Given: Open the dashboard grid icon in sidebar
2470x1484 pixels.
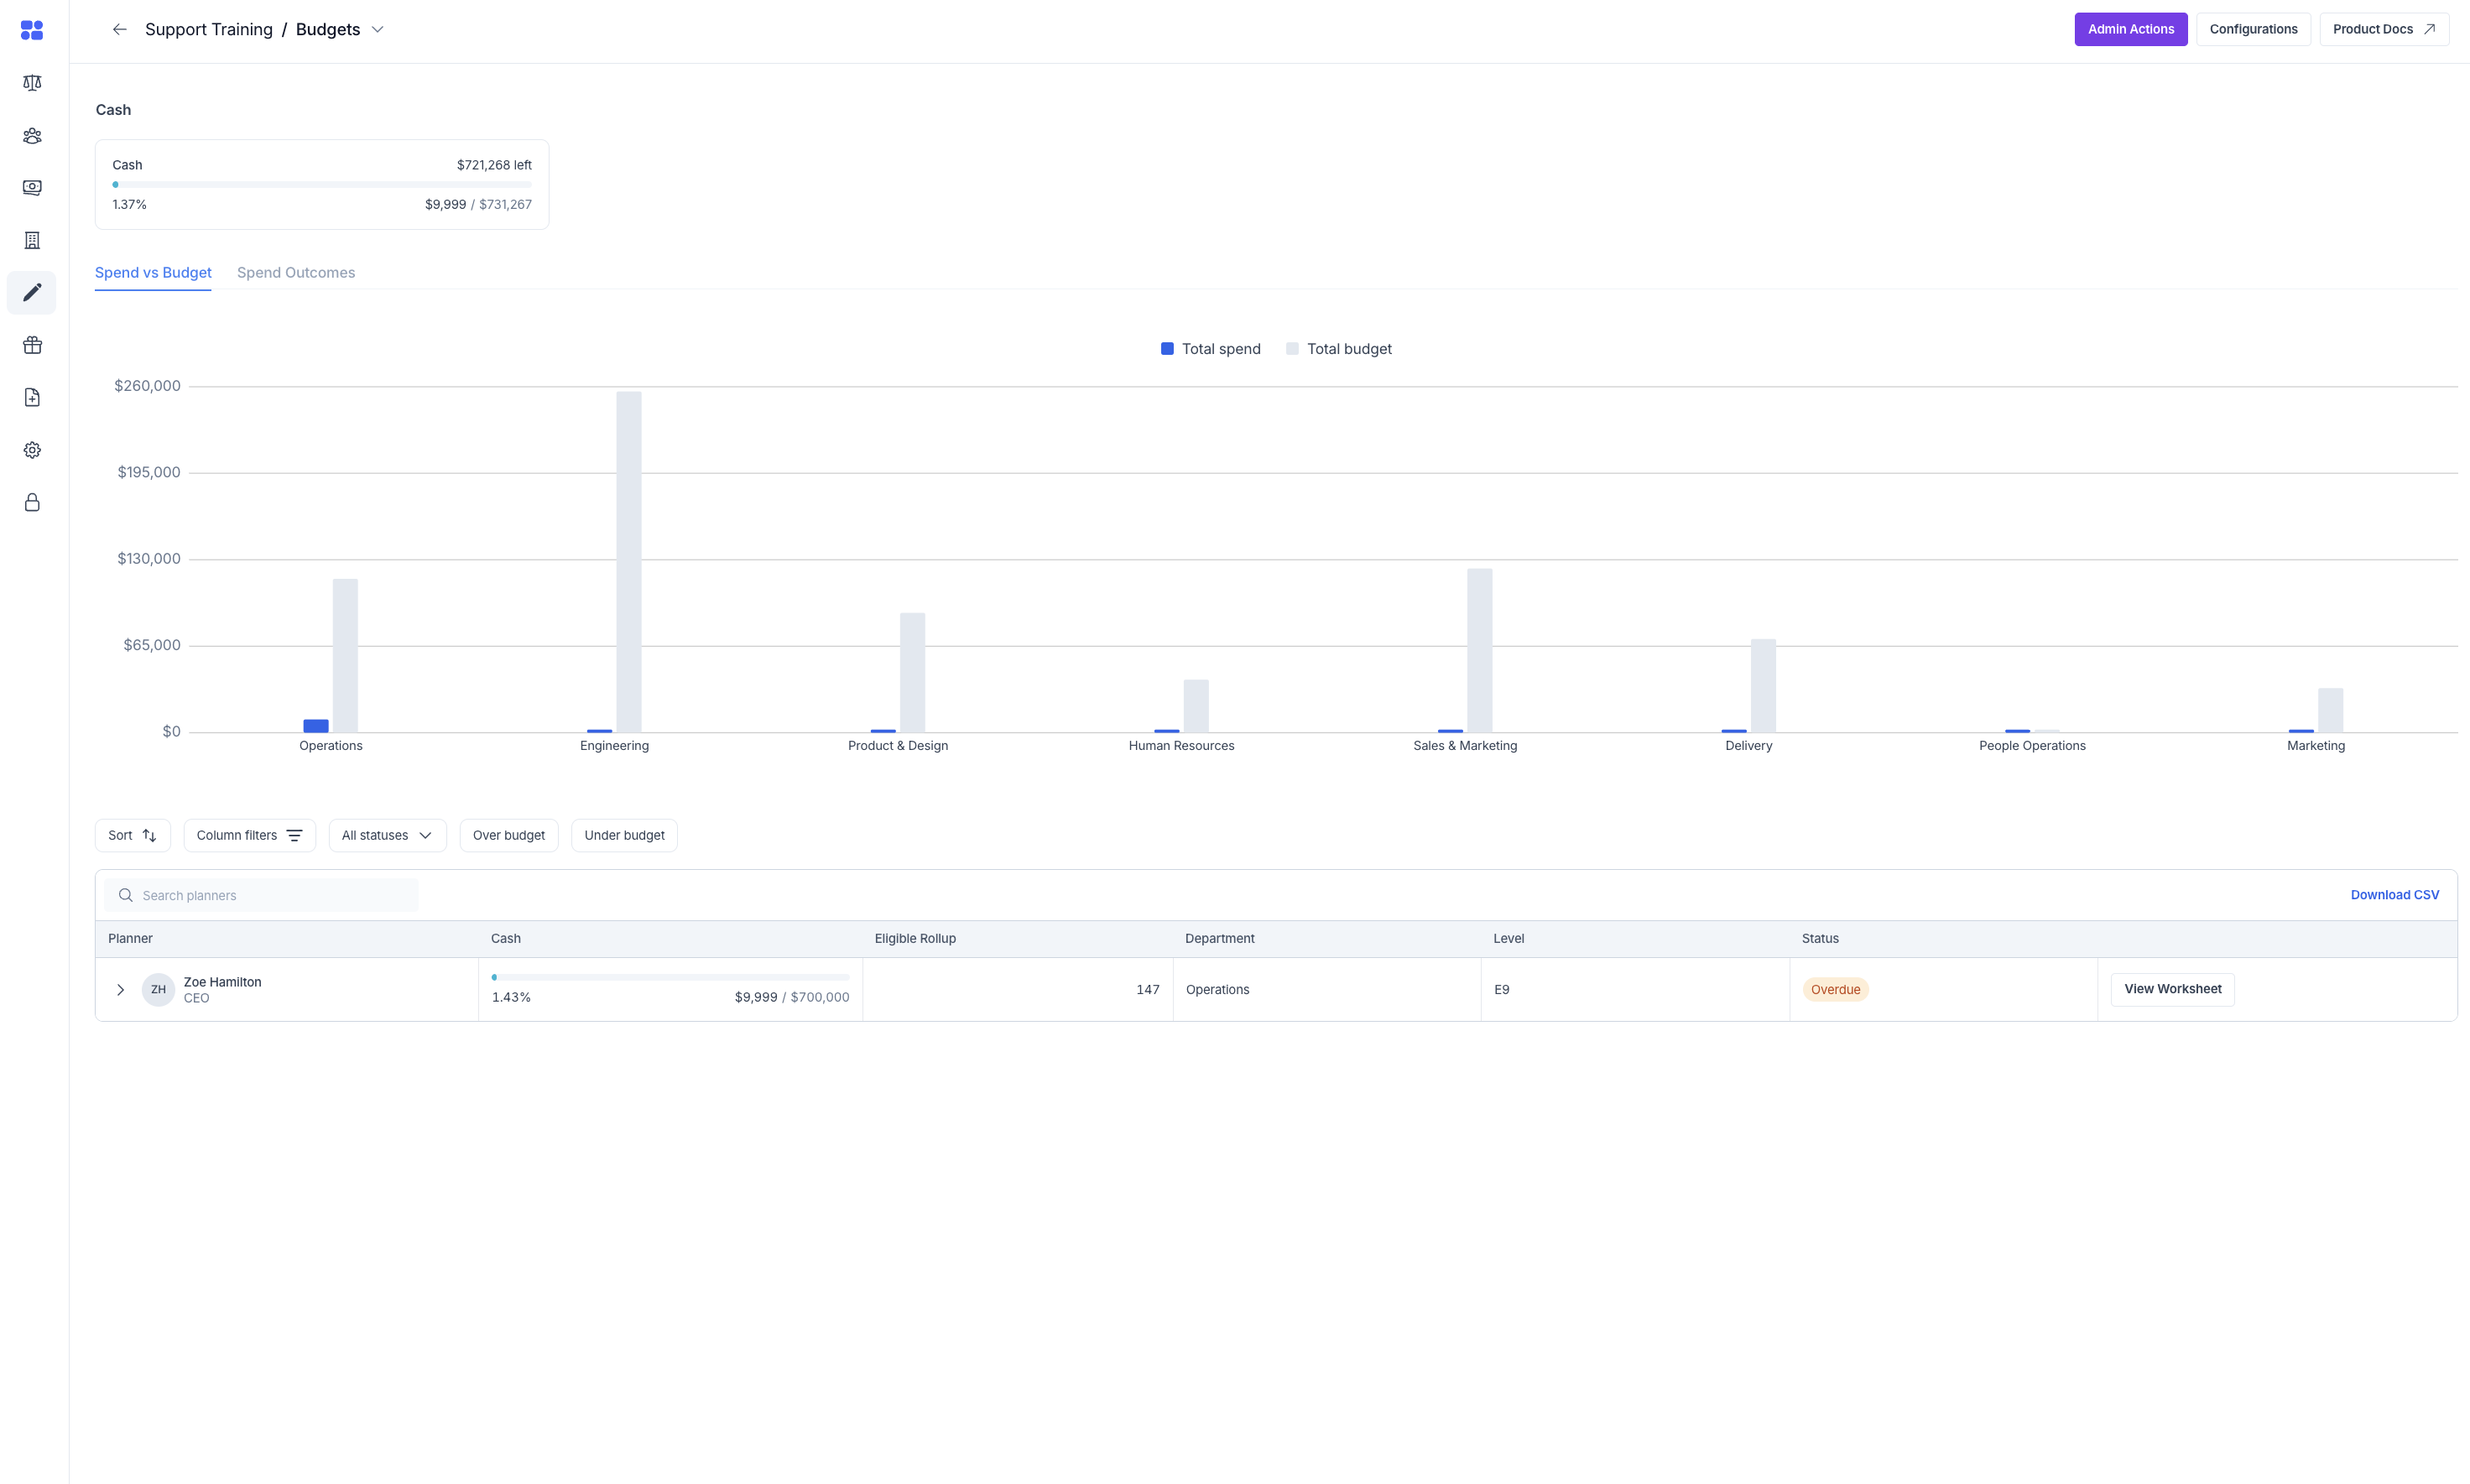Looking at the screenshot, I should click(31, 30).
